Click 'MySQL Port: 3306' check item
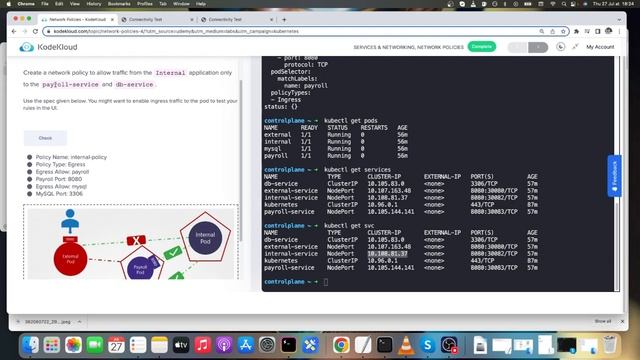The height and width of the screenshot is (360, 640). [x=59, y=194]
